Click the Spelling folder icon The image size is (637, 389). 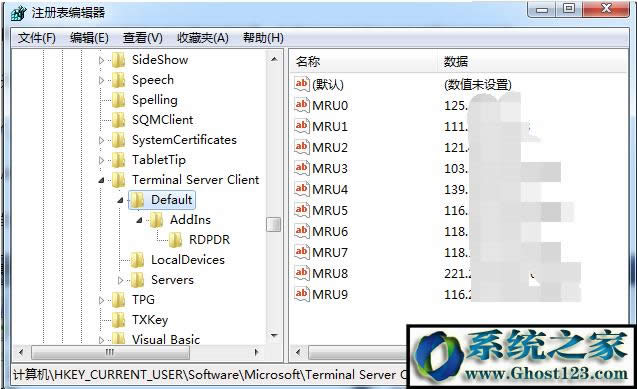click(x=119, y=100)
